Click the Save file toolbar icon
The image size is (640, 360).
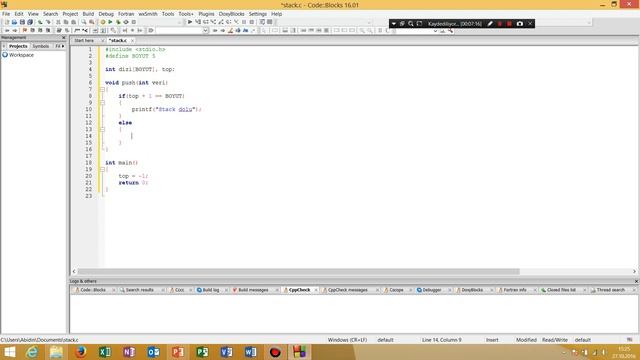point(22,22)
